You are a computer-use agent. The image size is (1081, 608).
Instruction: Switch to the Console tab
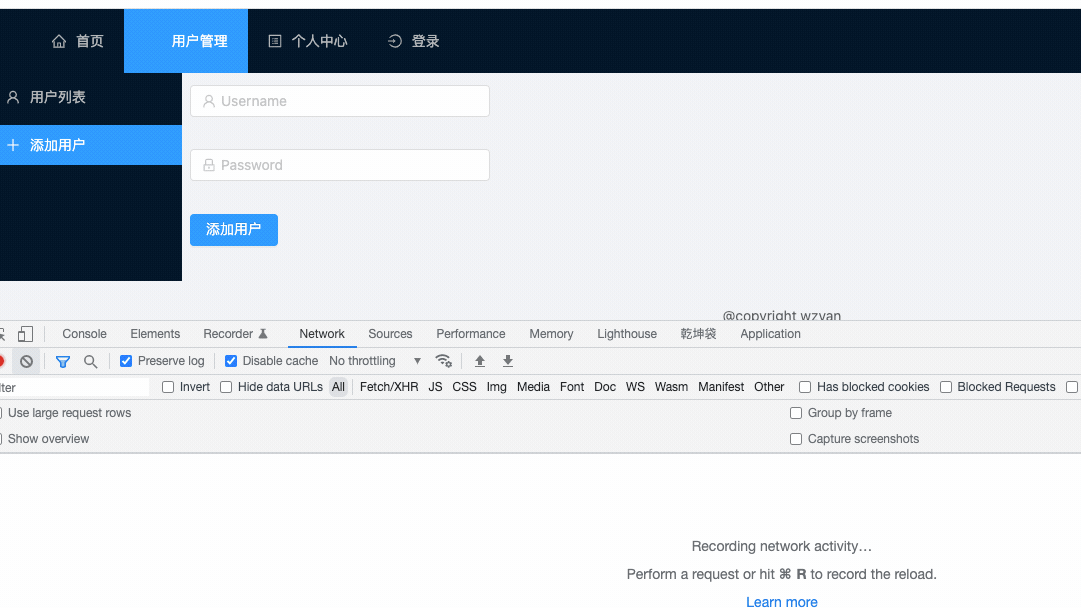[84, 334]
